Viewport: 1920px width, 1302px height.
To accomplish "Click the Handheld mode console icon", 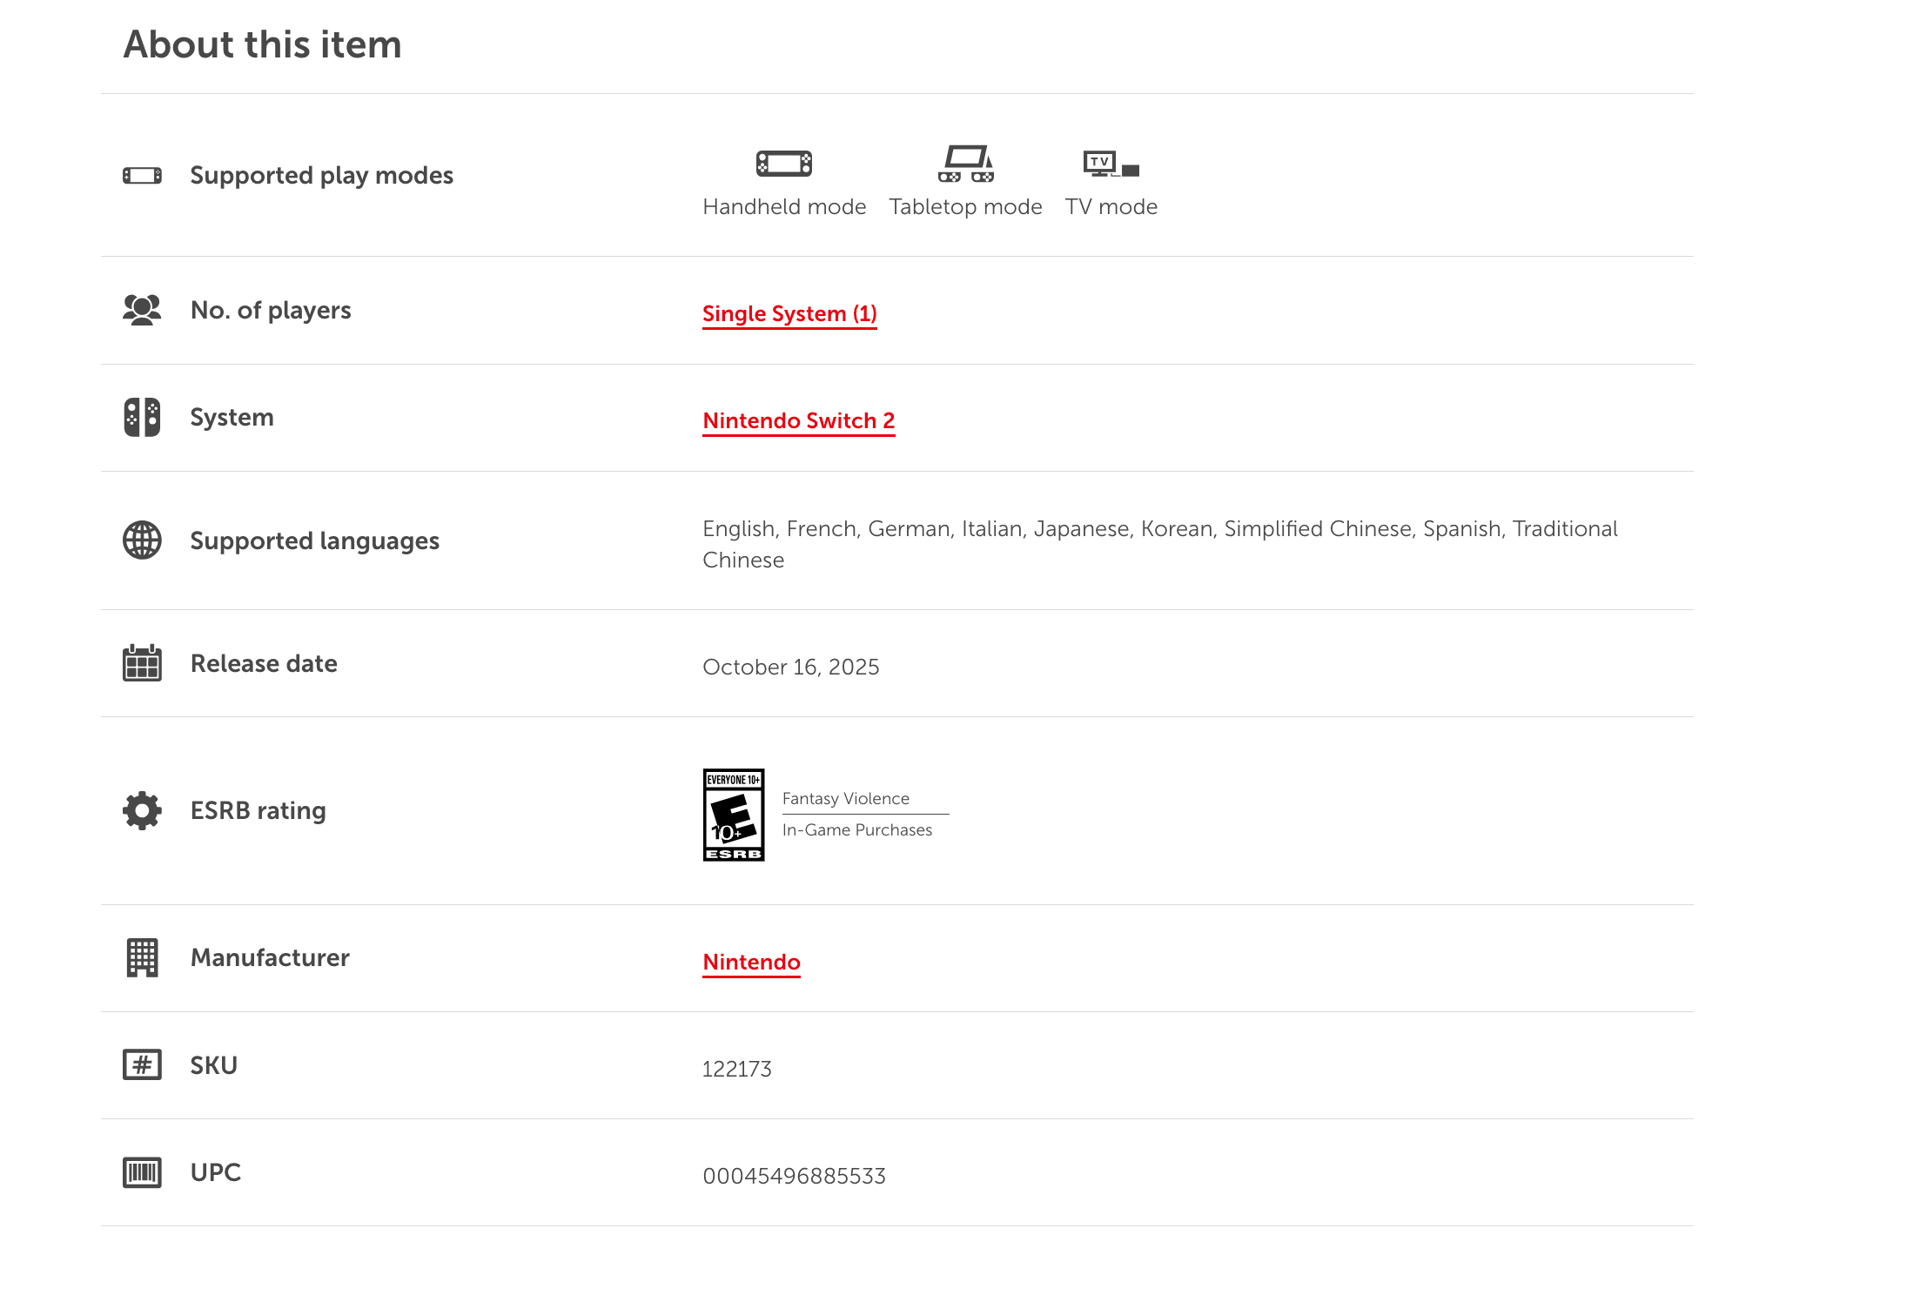I will point(783,163).
